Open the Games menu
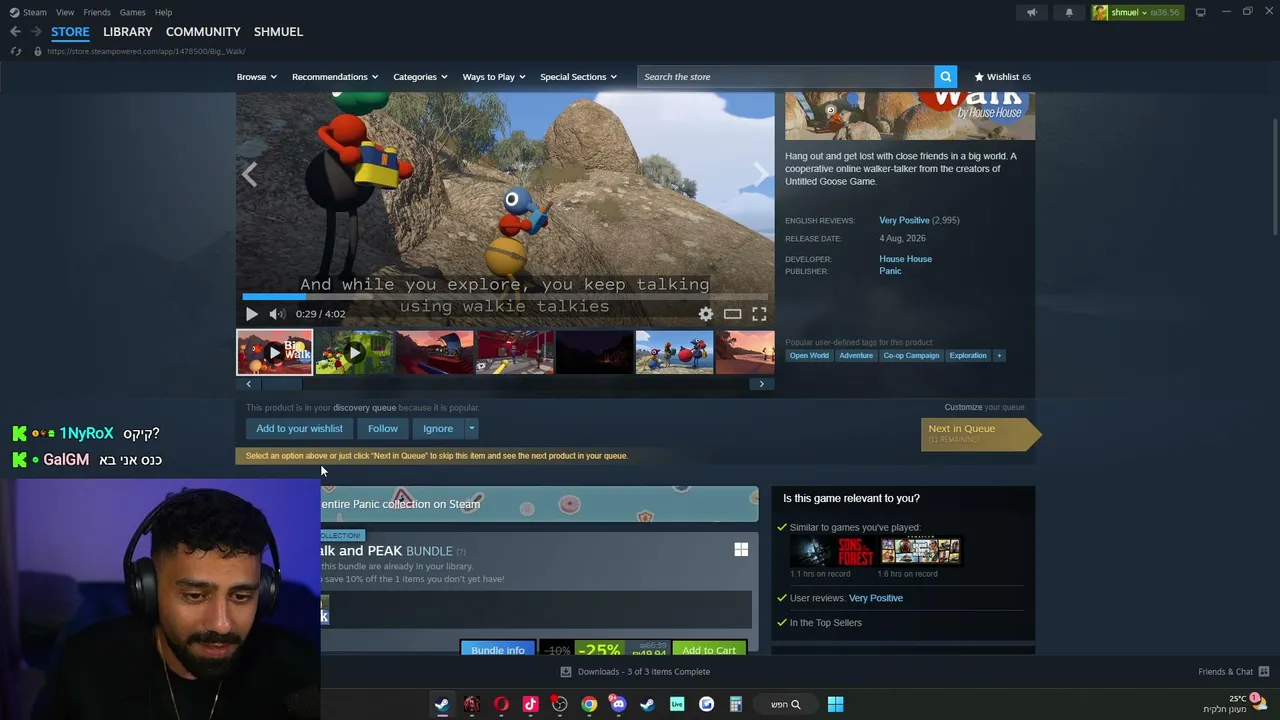Screen dimensions: 1280x720 click(x=132, y=12)
